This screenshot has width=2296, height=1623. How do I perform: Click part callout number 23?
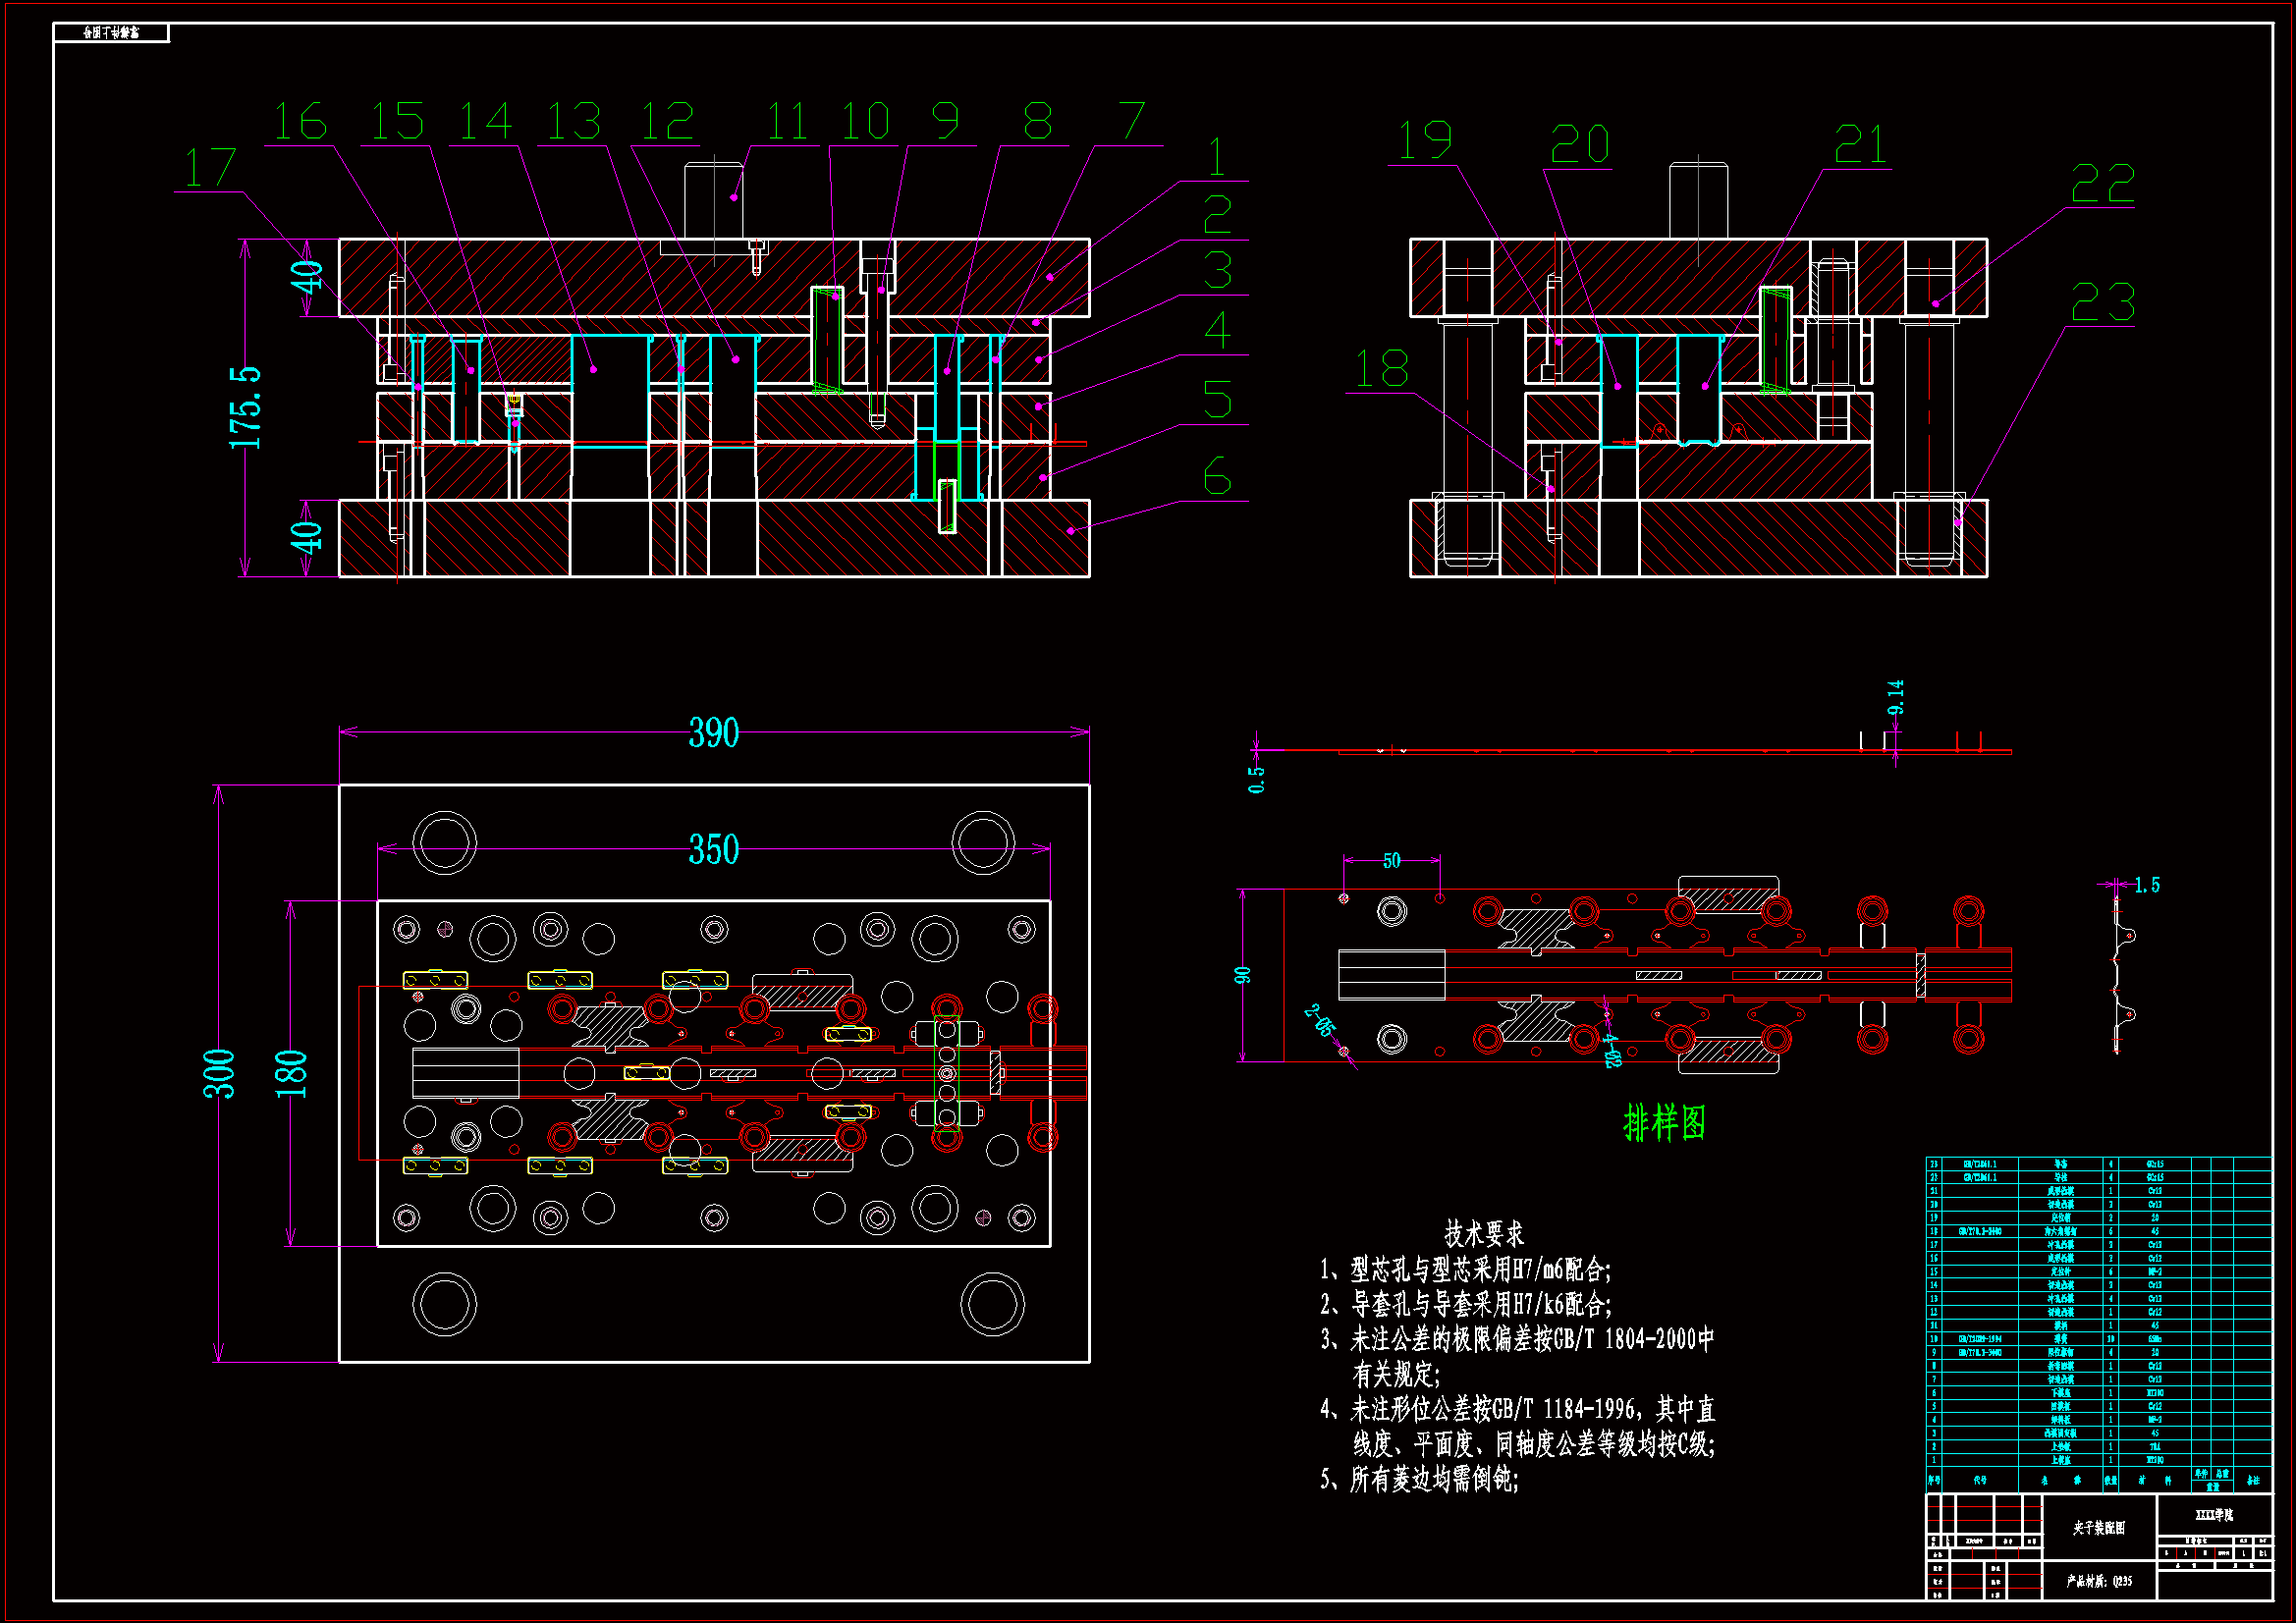[x=2103, y=302]
